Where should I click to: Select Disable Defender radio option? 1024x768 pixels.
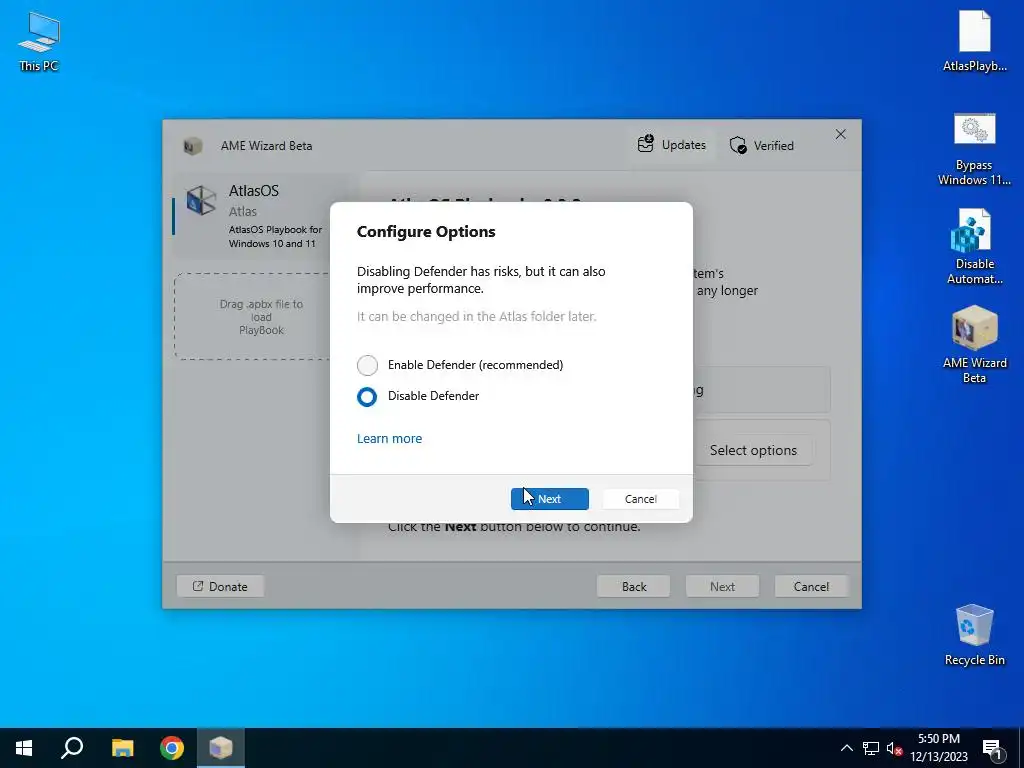367,396
